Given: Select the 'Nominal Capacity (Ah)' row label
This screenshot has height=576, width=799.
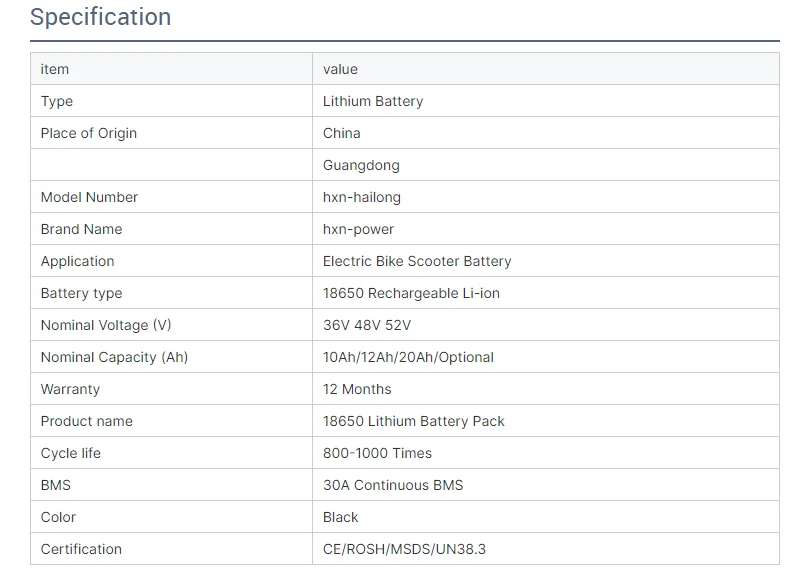Looking at the screenshot, I should [114, 357].
